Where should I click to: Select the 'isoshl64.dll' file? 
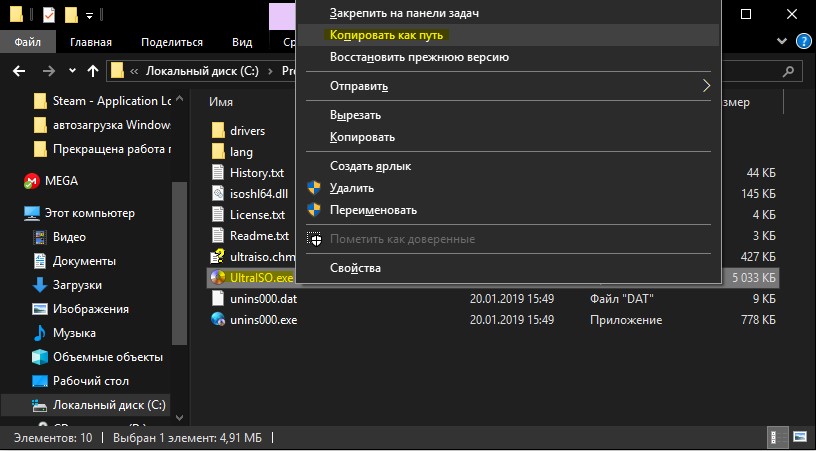pyautogui.click(x=258, y=194)
